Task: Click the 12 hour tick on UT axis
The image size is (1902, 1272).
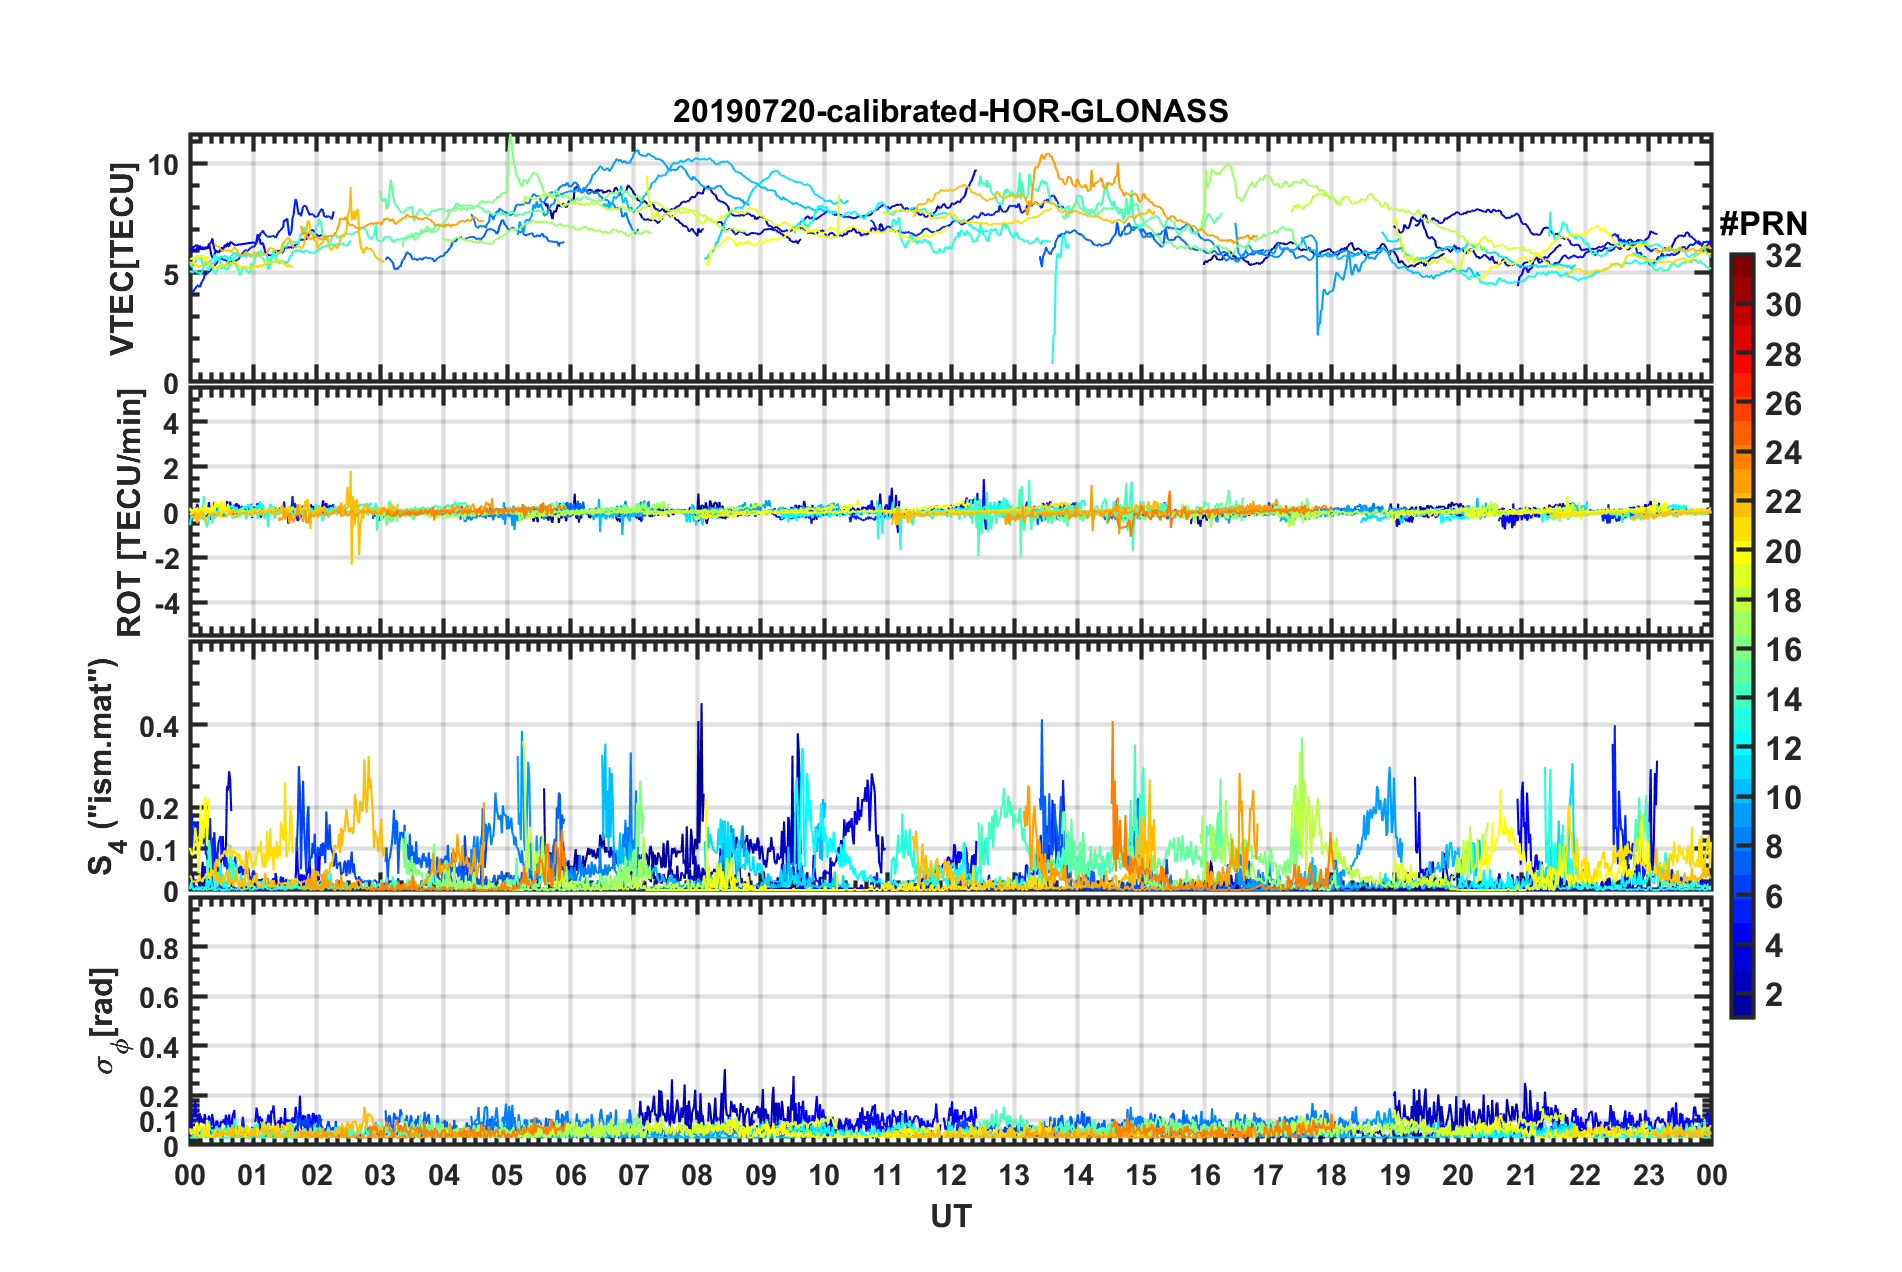Action: [x=950, y=1174]
